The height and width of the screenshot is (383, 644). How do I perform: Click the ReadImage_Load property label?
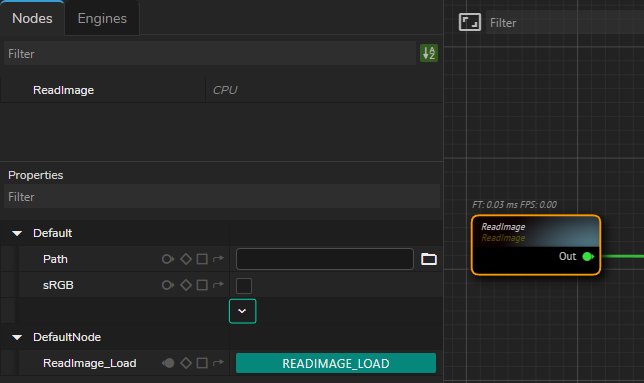coord(90,363)
